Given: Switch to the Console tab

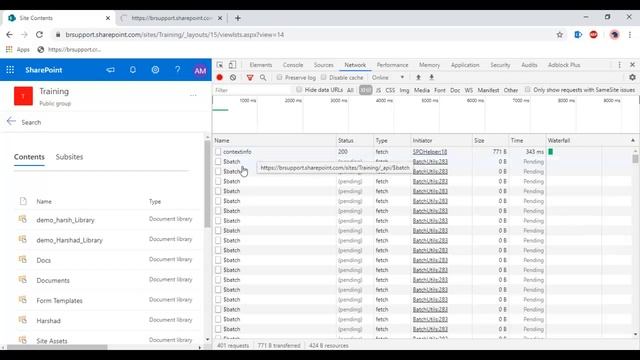Looking at the screenshot, I should click(293, 65).
